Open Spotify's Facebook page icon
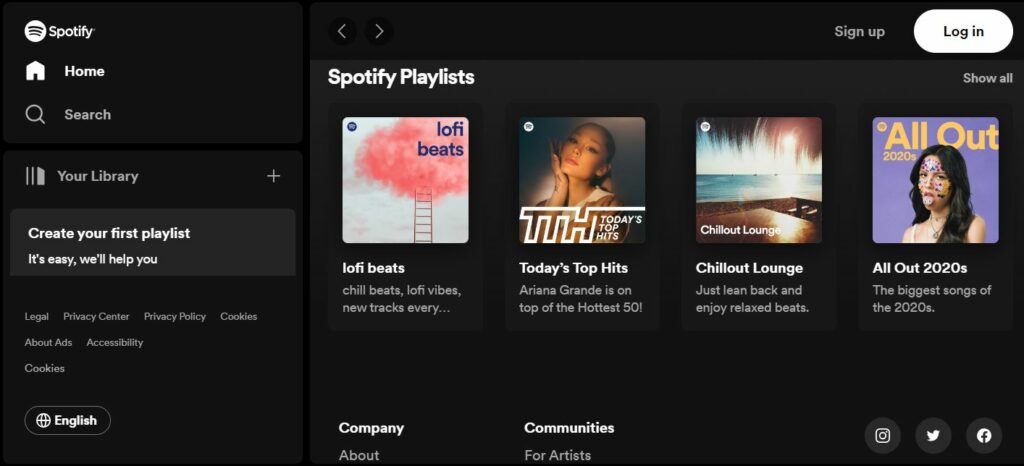 tap(984, 436)
